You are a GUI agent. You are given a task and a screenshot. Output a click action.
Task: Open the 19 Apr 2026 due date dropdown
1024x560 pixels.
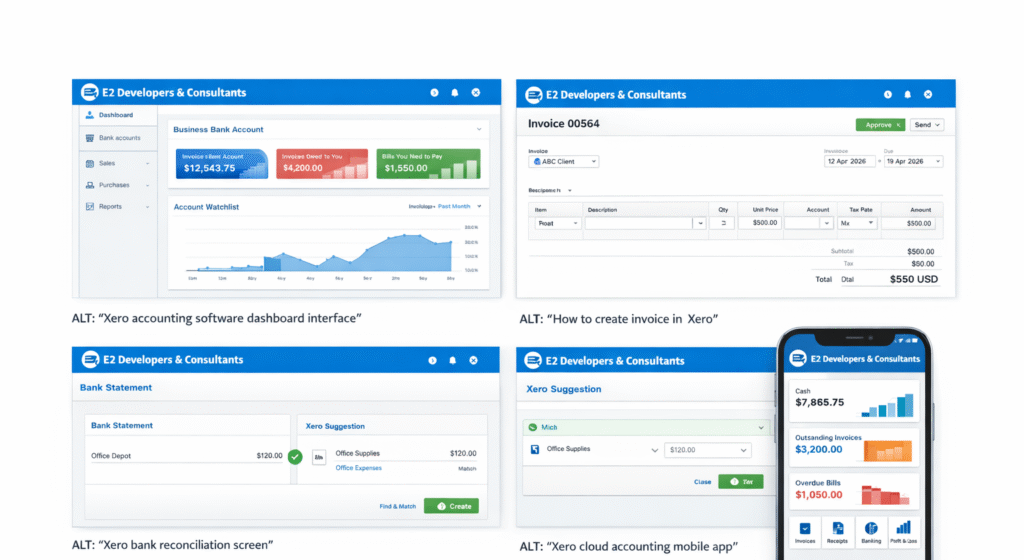point(913,161)
